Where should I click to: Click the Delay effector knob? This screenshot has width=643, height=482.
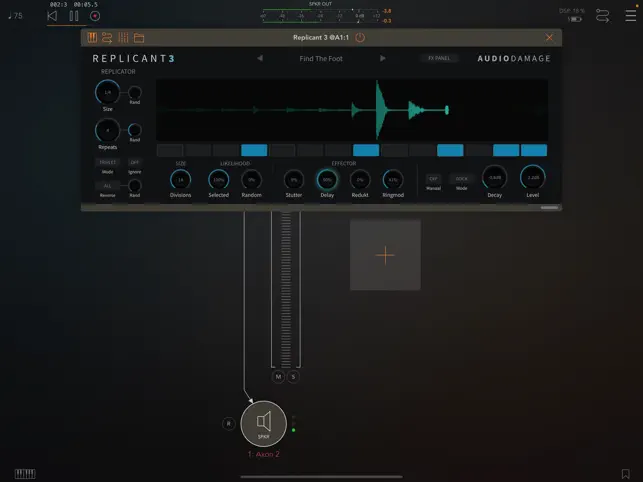(x=327, y=180)
